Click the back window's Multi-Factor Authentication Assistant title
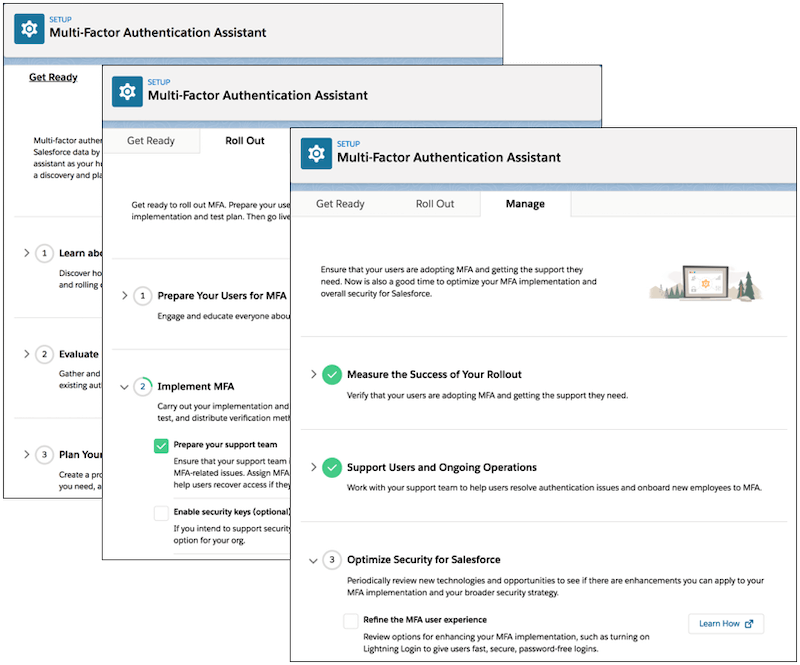This screenshot has width=800, height=665. coord(158,33)
